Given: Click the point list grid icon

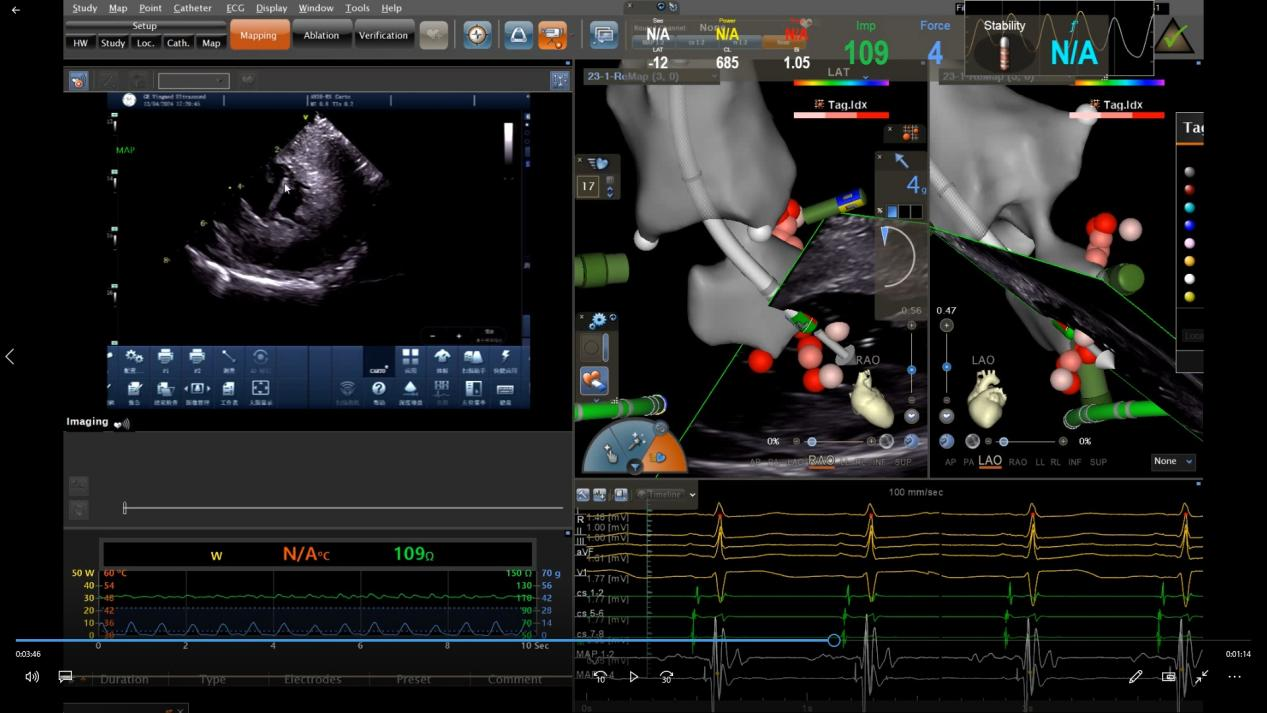Looking at the screenshot, I should pyautogui.click(x=910, y=132).
